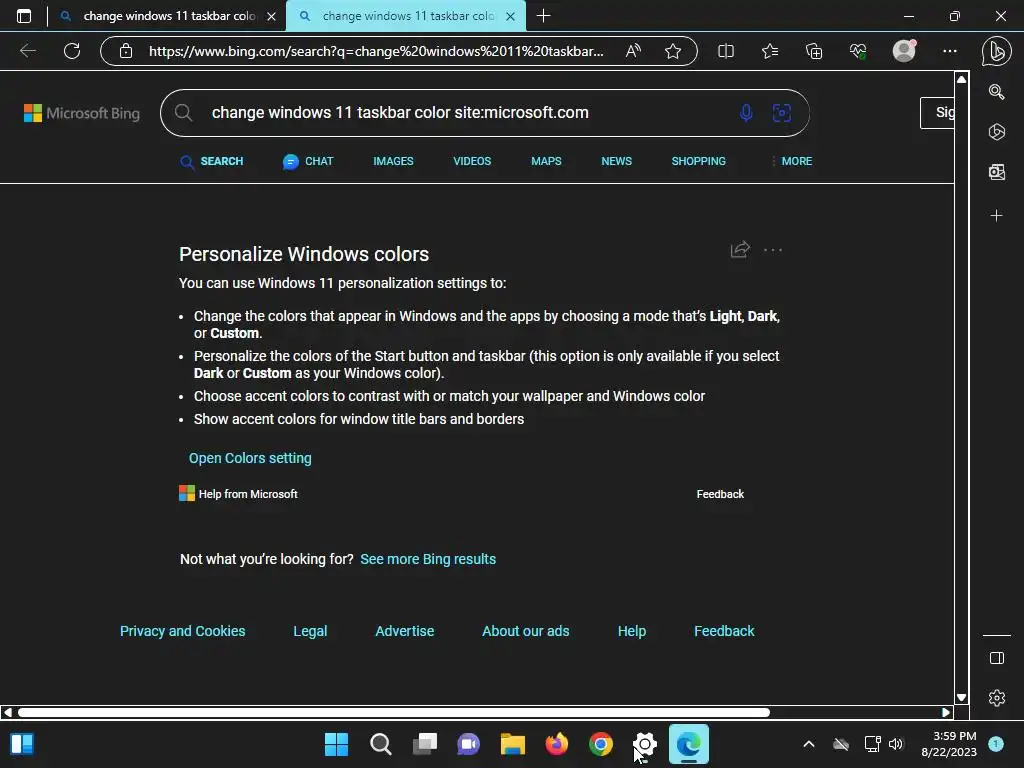This screenshot has height=768, width=1024.
Task: Add this page to favorites star
Action: point(673,51)
